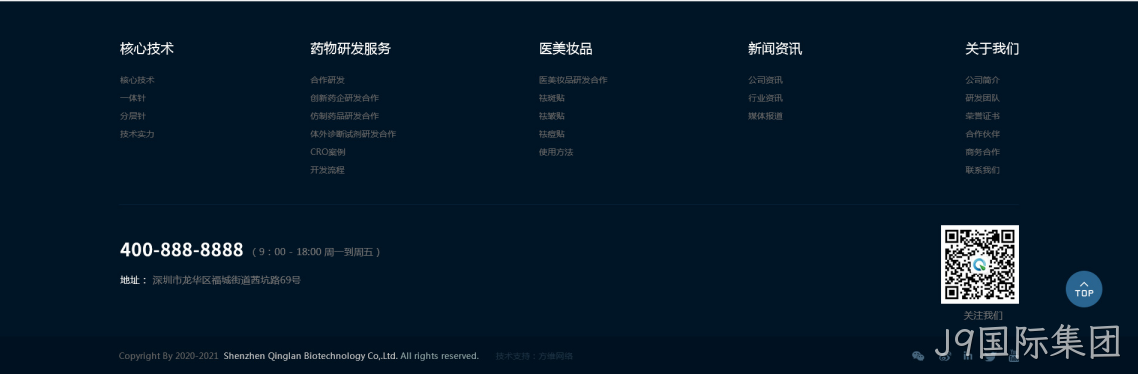Screen dimensions: 1138x374
Task: Click the 400-888-8888 phone number
Action: point(181,250)
